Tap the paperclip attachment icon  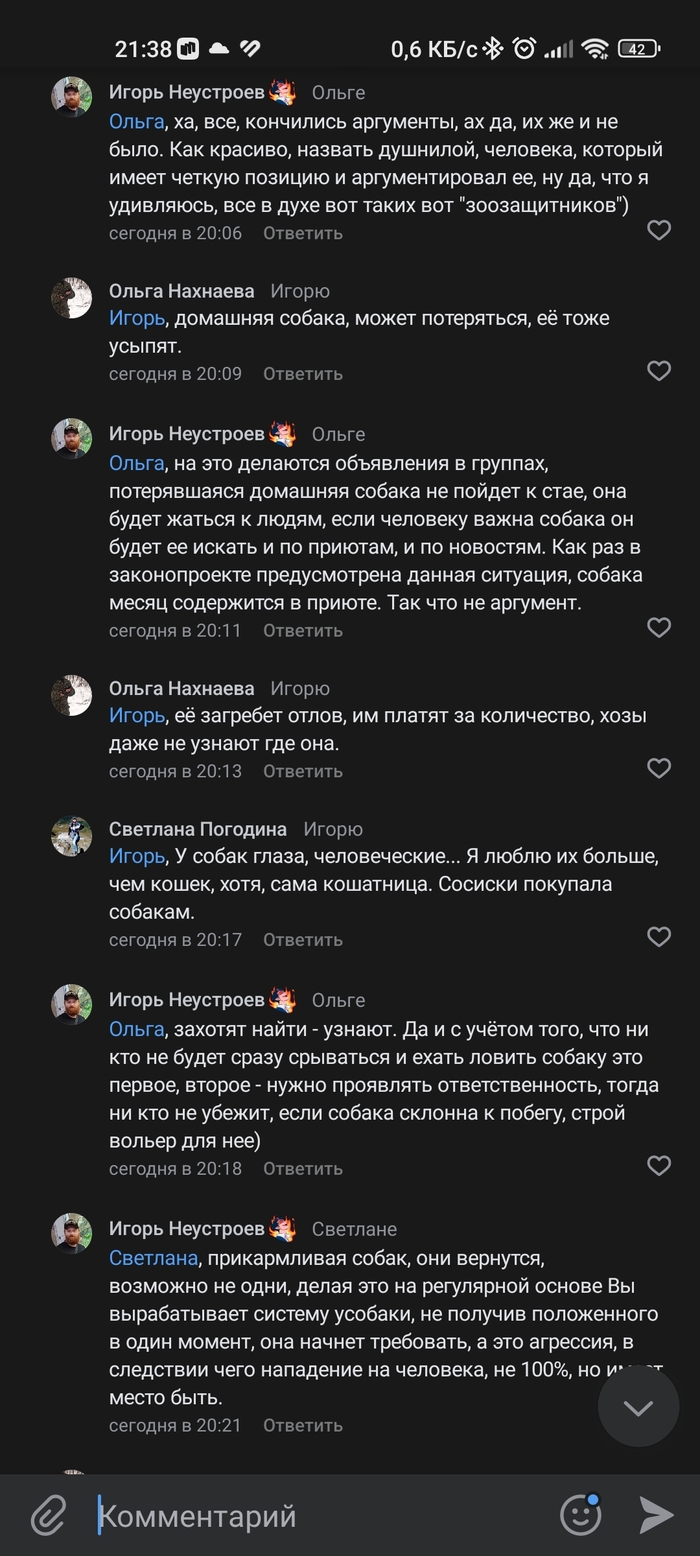[47, 1515]
